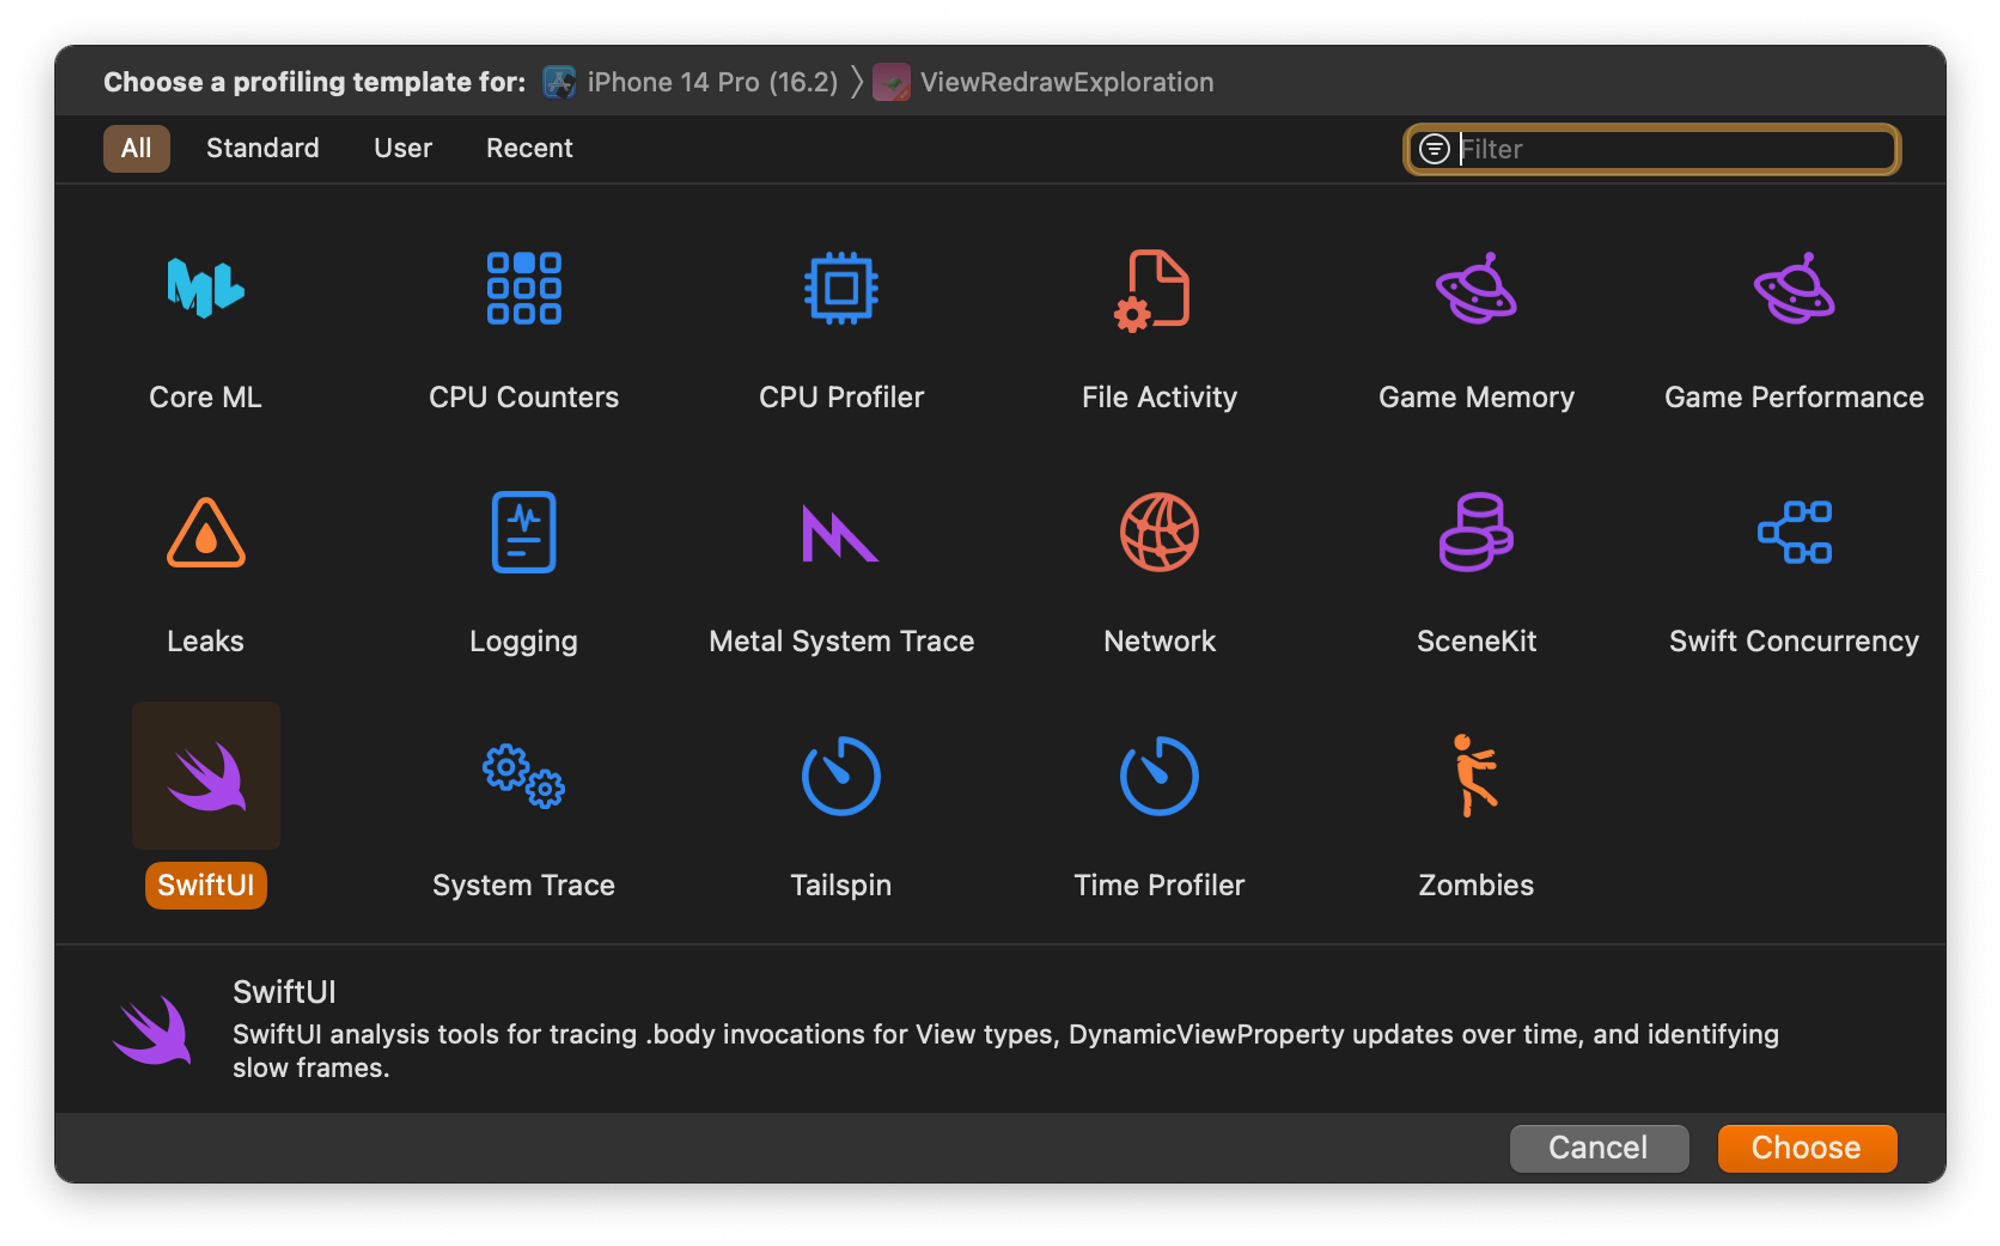
Task: Click the Filter search input field
Action: click(1657, 148)
